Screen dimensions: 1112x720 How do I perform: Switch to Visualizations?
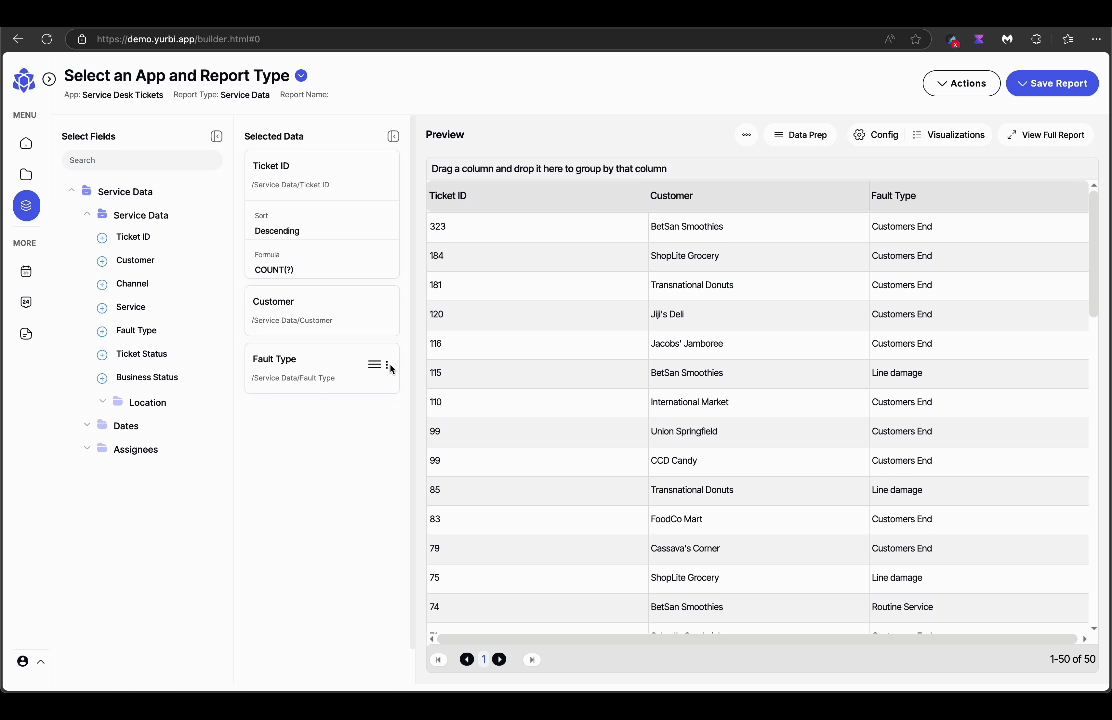948,135
